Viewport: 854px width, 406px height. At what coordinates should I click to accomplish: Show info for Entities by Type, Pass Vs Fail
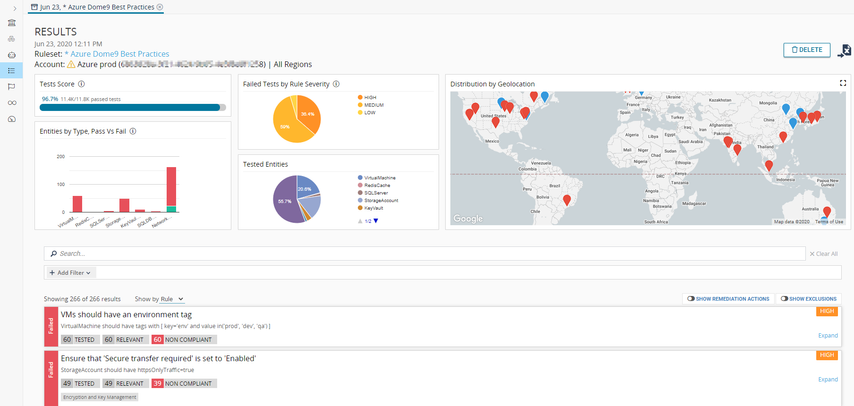pyautogui.click(x=133, y=131)
